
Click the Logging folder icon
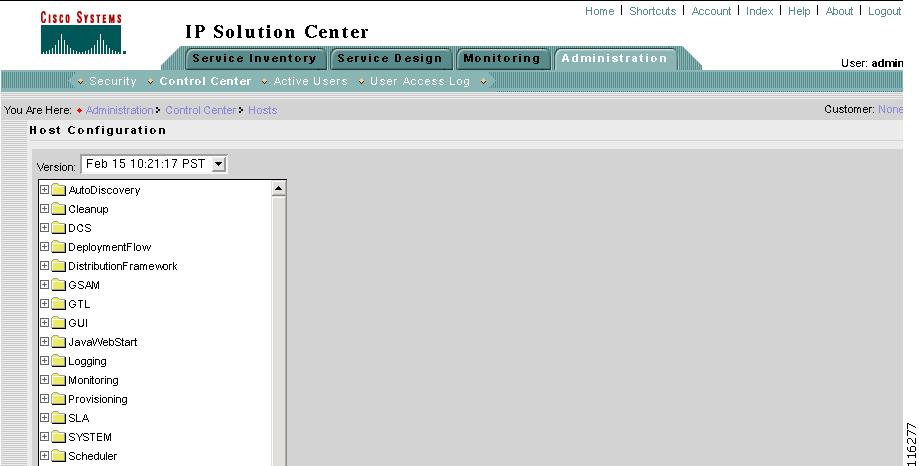coord(58,361)
